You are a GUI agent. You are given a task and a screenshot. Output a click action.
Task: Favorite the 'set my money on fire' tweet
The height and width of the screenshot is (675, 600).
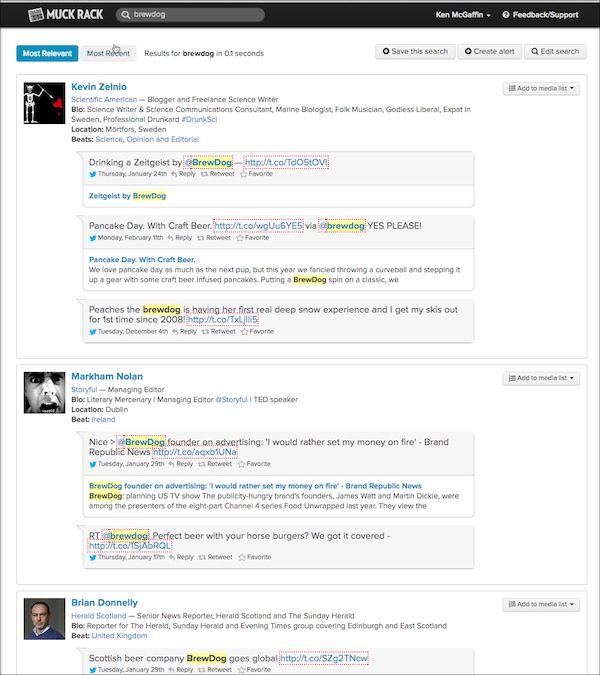[254, 464]
